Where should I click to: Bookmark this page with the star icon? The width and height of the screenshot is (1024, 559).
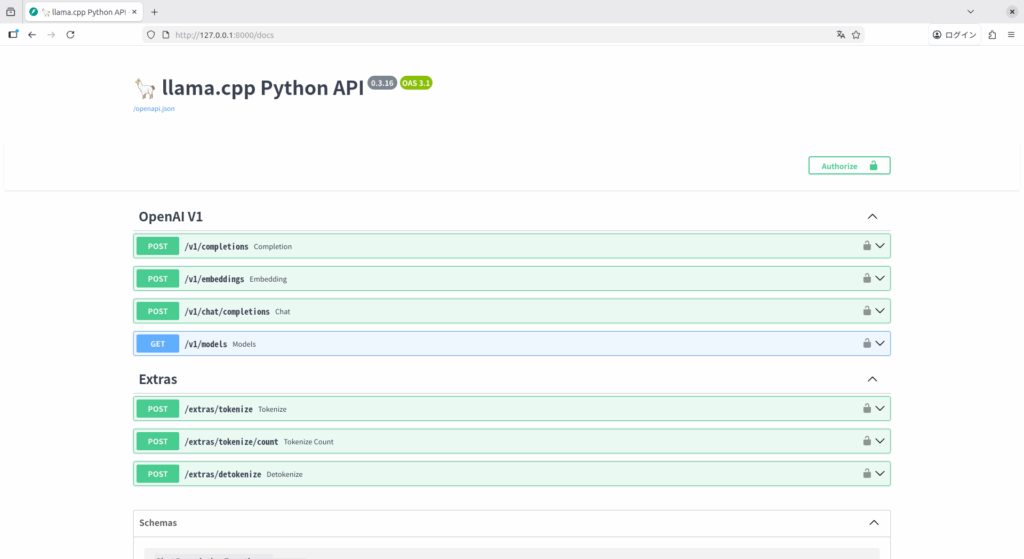[856, 34]
